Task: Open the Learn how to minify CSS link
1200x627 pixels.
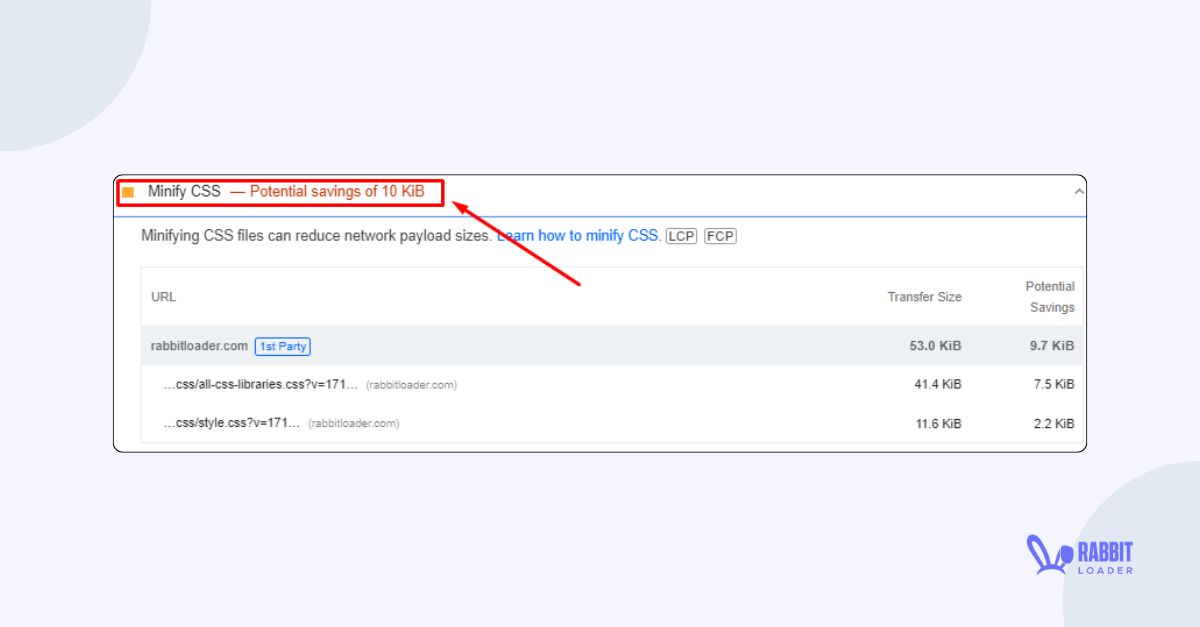Action: coord(578,235)
